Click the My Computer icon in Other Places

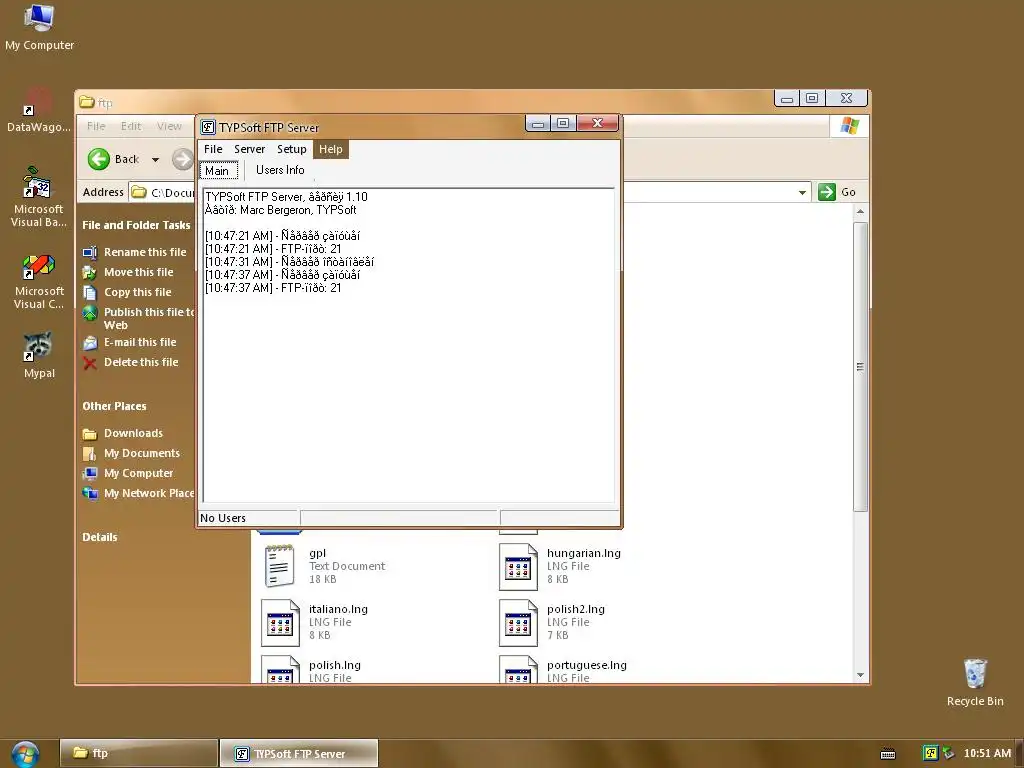(x=90, y=473)
